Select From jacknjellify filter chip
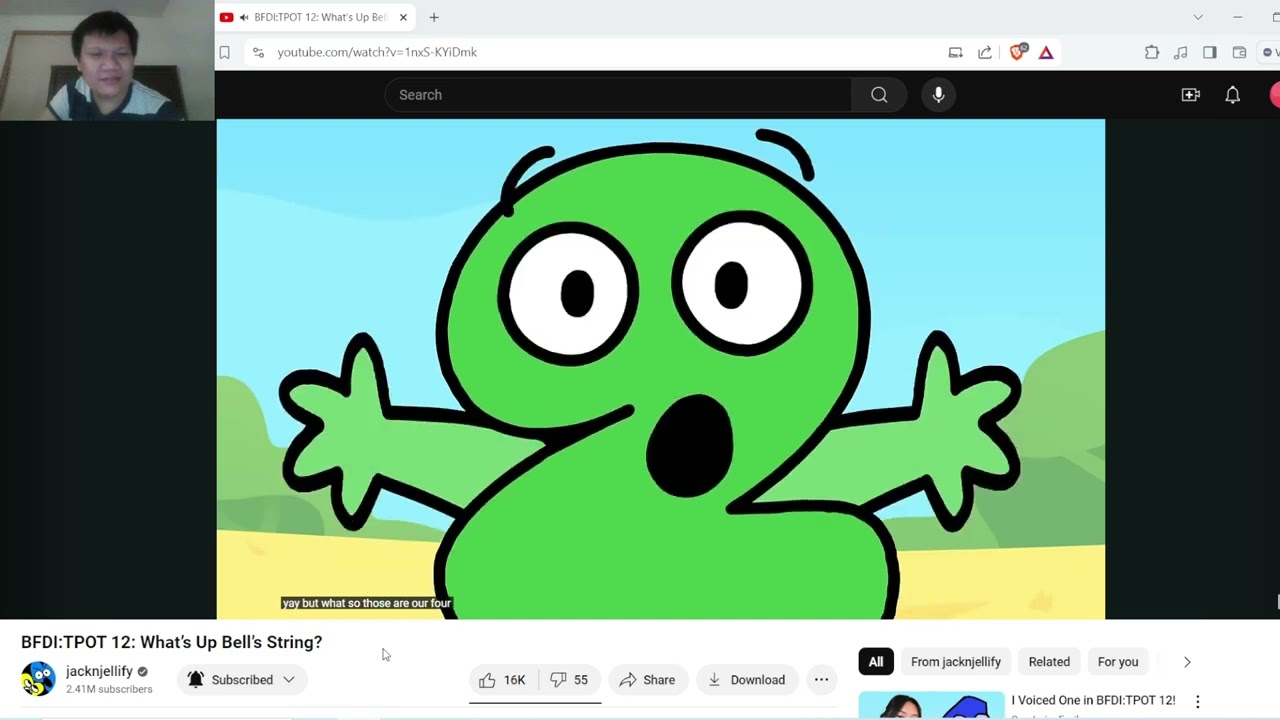Image resolution: width=1280 pixels, height=720 pixels. tap(956, 662)
